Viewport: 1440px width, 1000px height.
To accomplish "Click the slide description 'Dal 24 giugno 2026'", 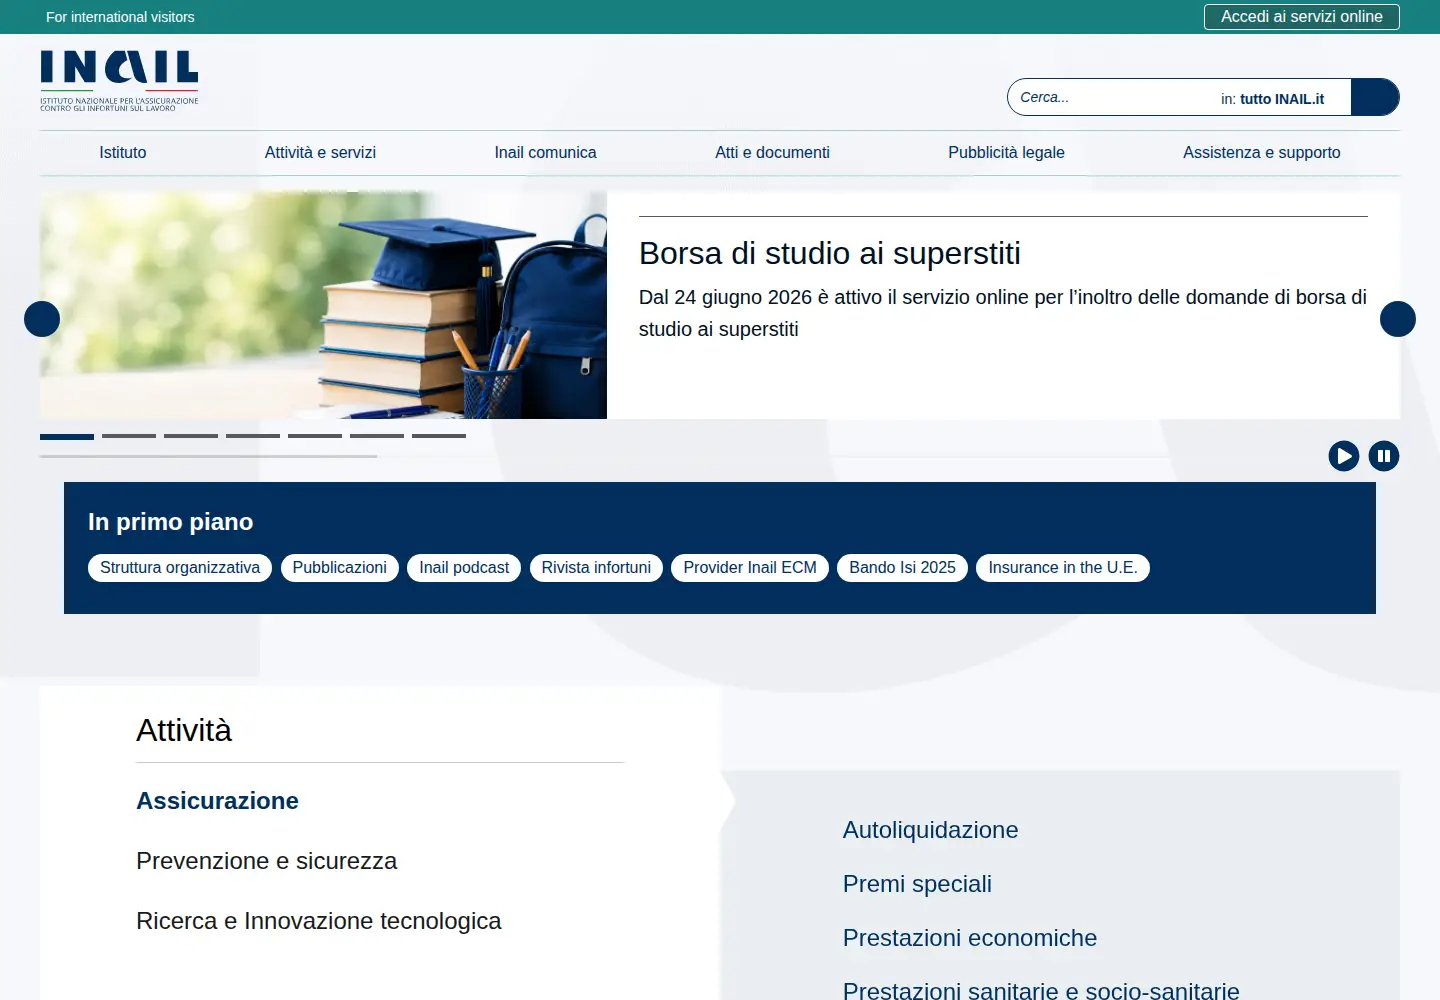I will tap(1003, 313).
